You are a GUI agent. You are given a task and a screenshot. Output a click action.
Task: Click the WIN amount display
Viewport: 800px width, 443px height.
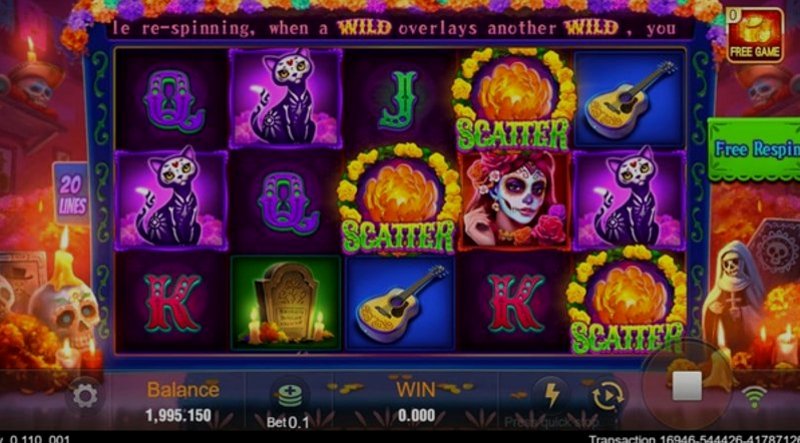pyautogui.click(x=416, y=415)
